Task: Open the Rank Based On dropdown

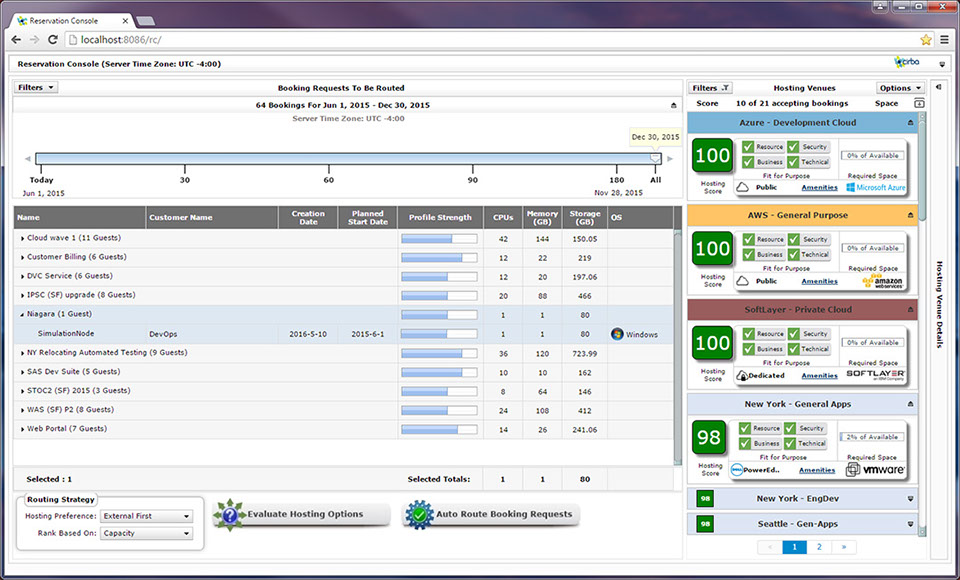Action: click(146, 534)
